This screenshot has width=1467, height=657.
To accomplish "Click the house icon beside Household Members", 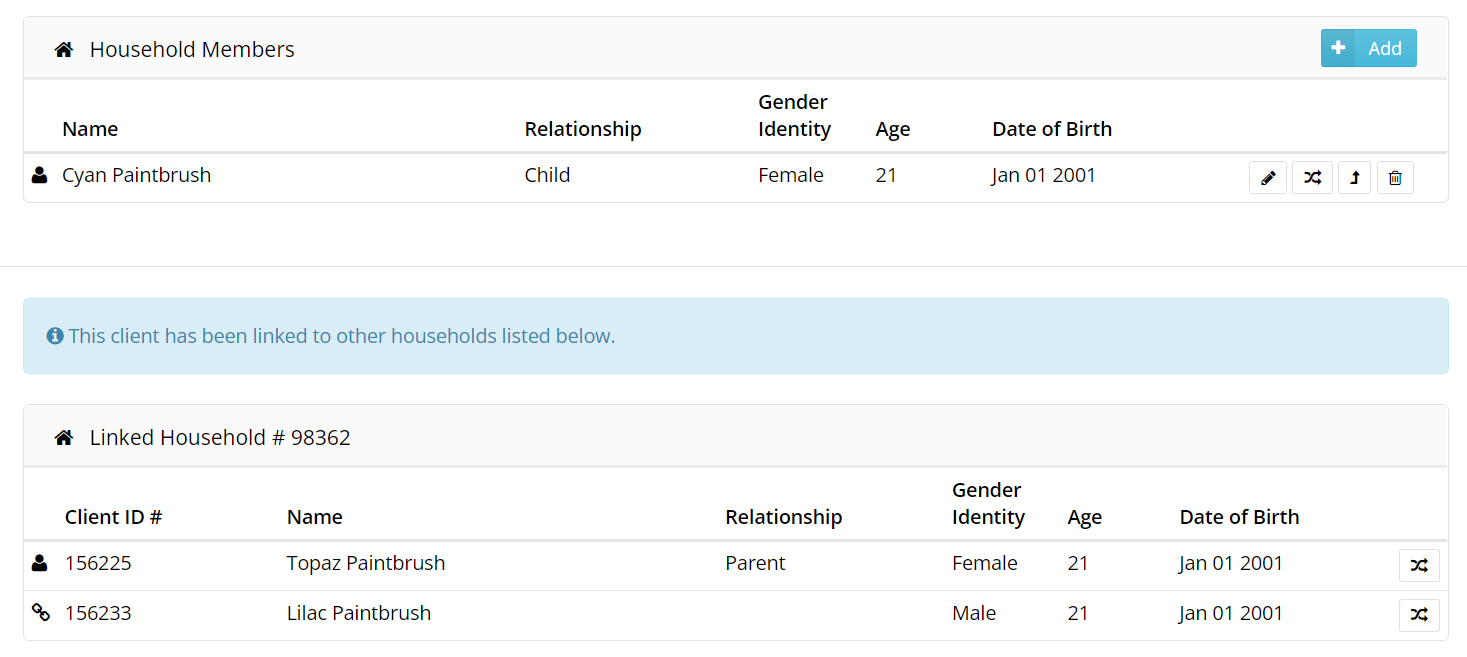I will (63, 47).
